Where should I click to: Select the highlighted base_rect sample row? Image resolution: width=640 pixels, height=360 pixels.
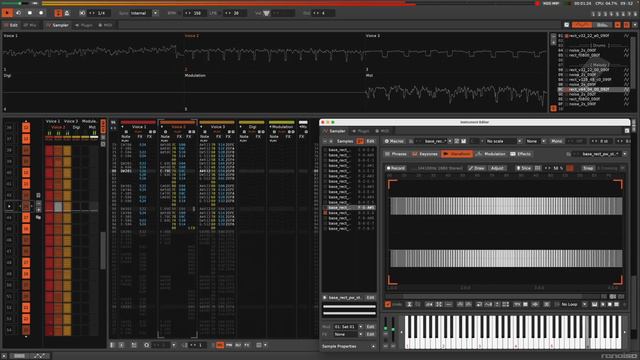pyautogui.click(x=349, y=207)
